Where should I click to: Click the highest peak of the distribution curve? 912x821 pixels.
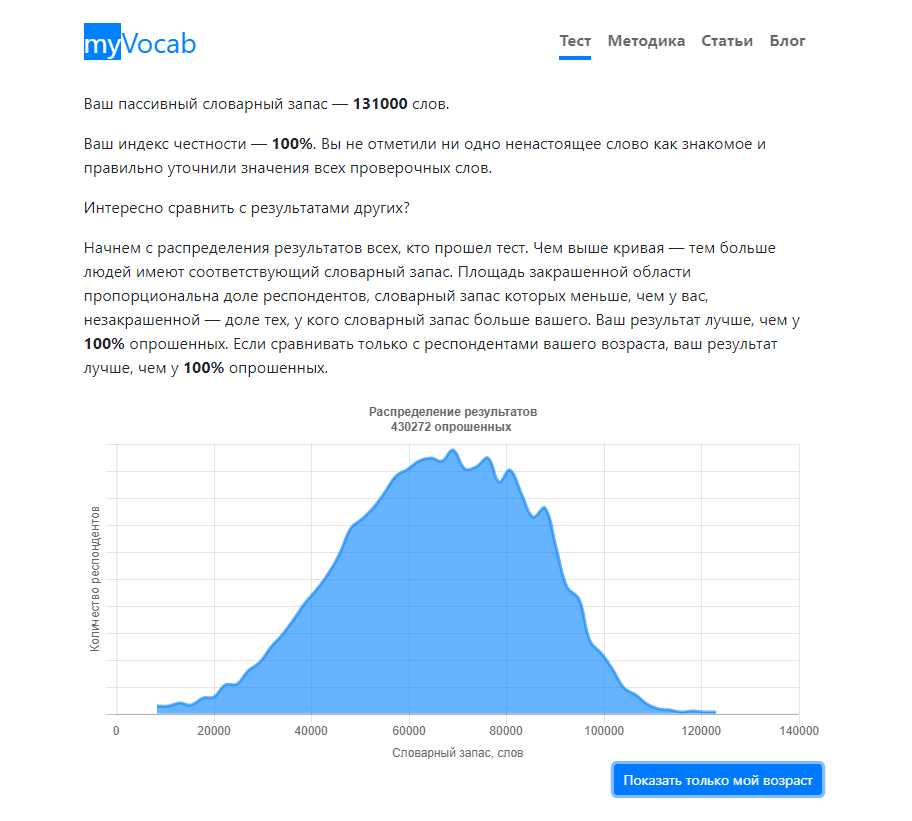[x=453, y=451]
